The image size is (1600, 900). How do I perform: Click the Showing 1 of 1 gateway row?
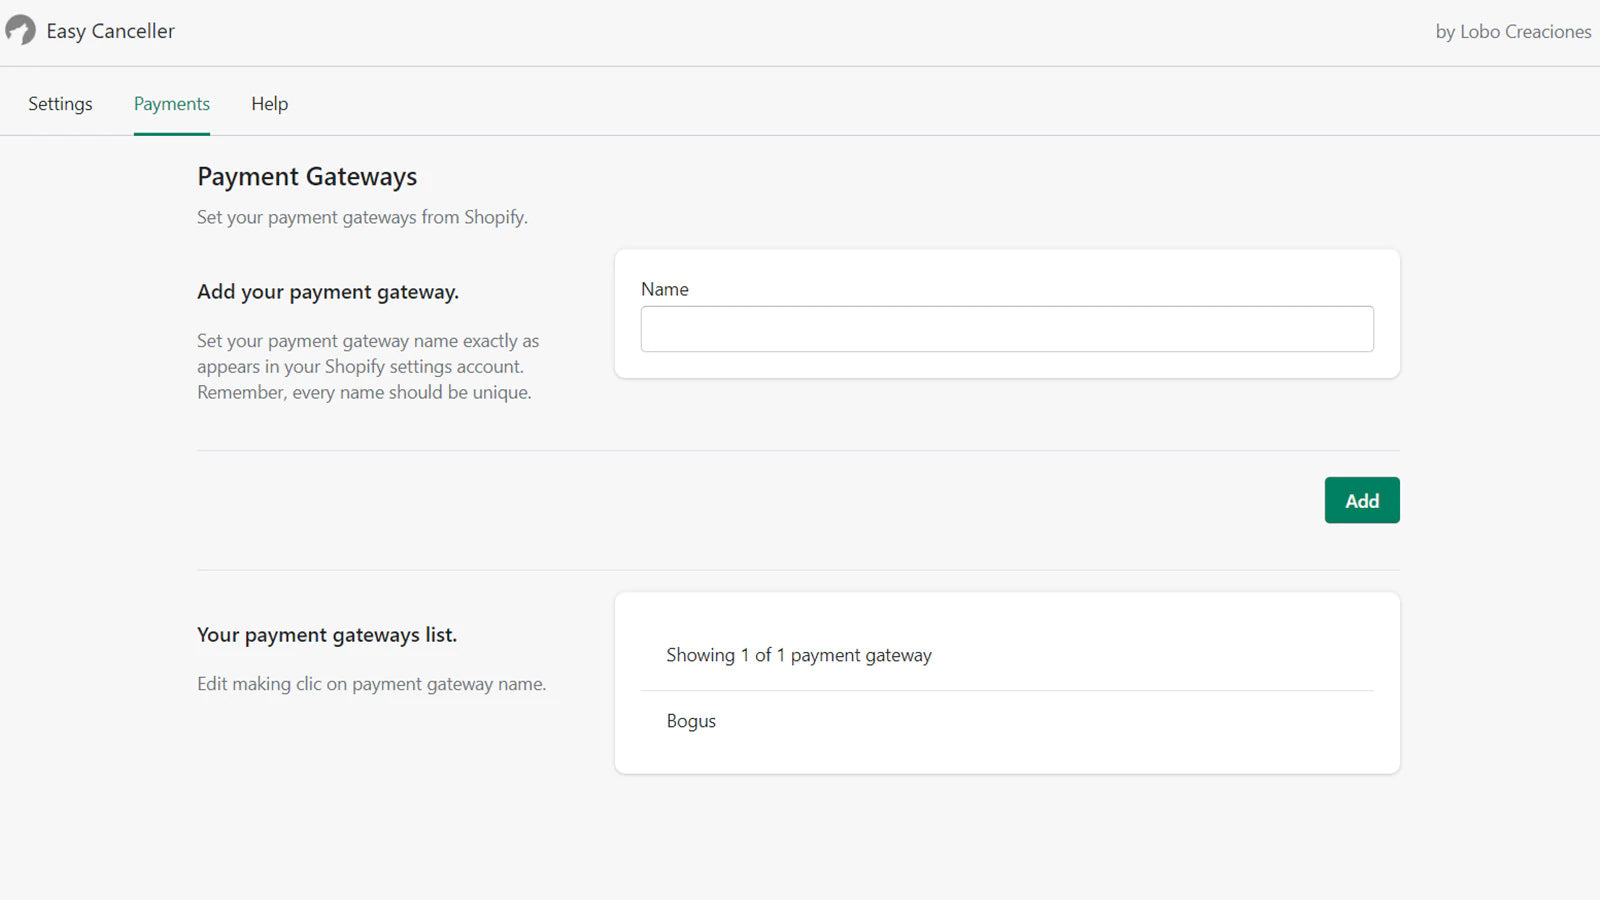tap(798, 655)
